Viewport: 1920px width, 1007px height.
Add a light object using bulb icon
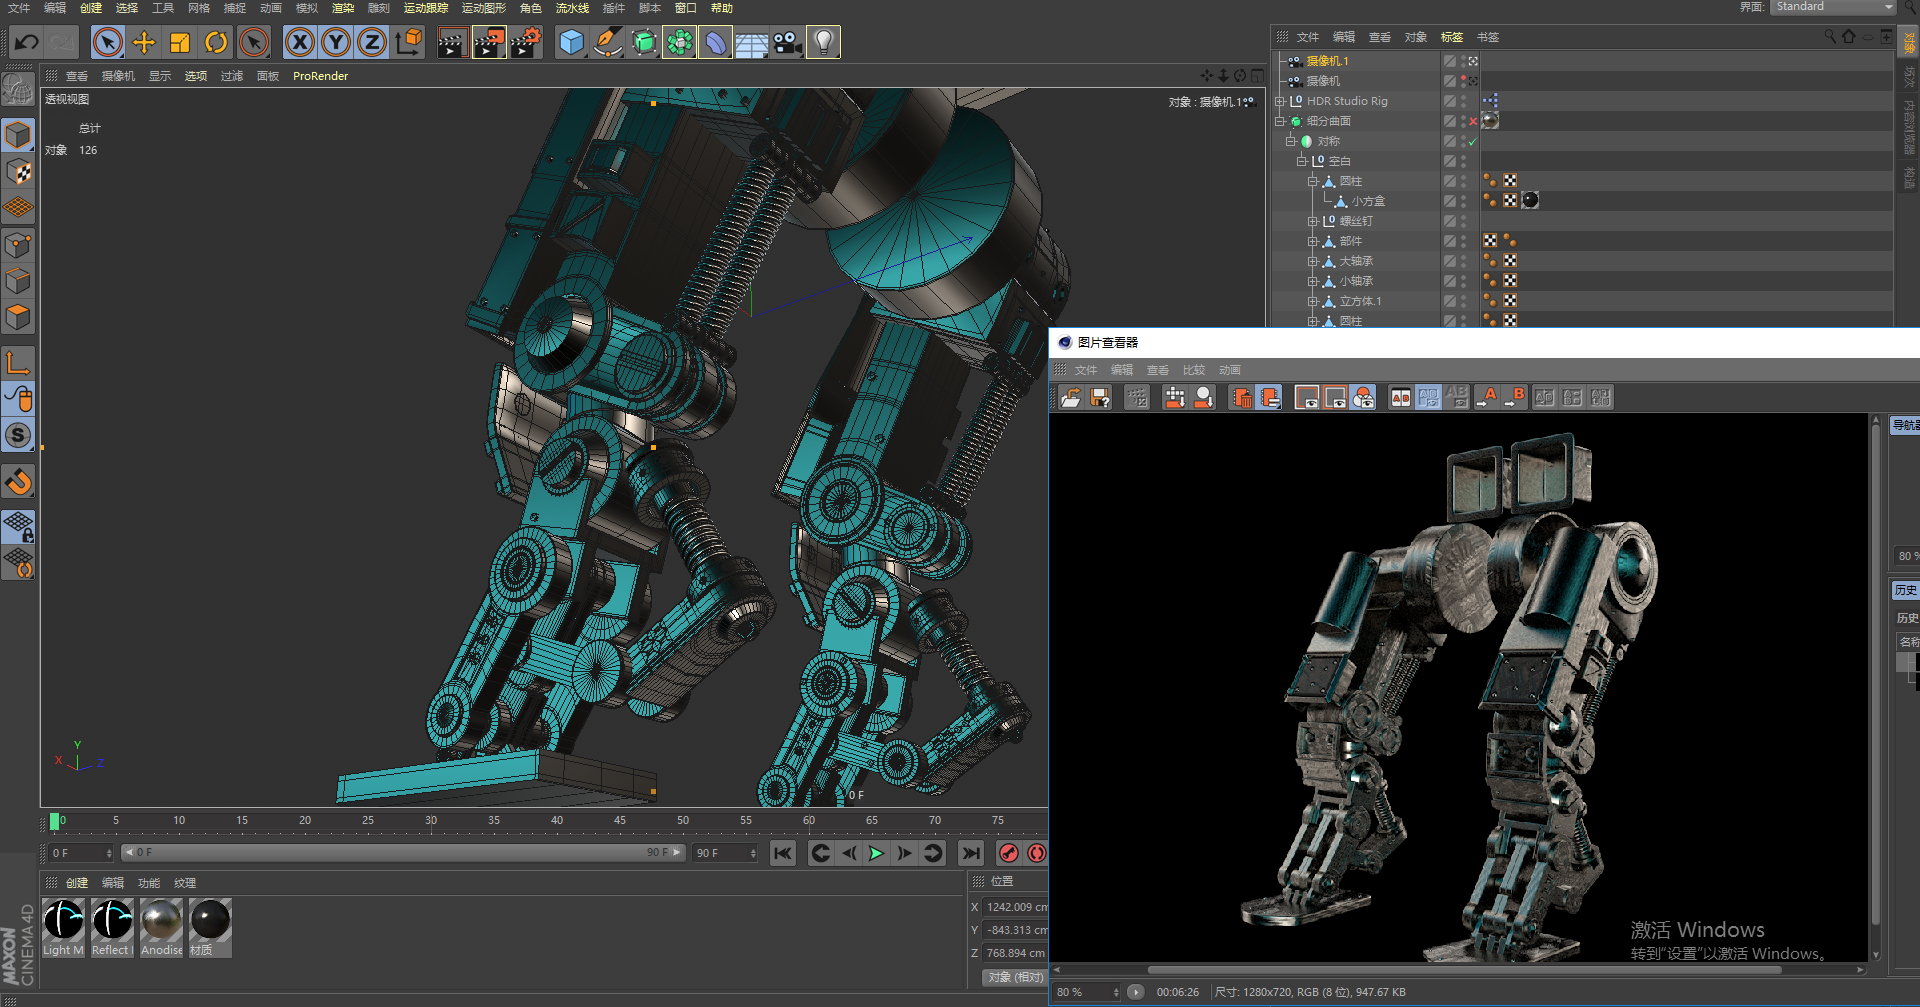(x=823, y=42)
